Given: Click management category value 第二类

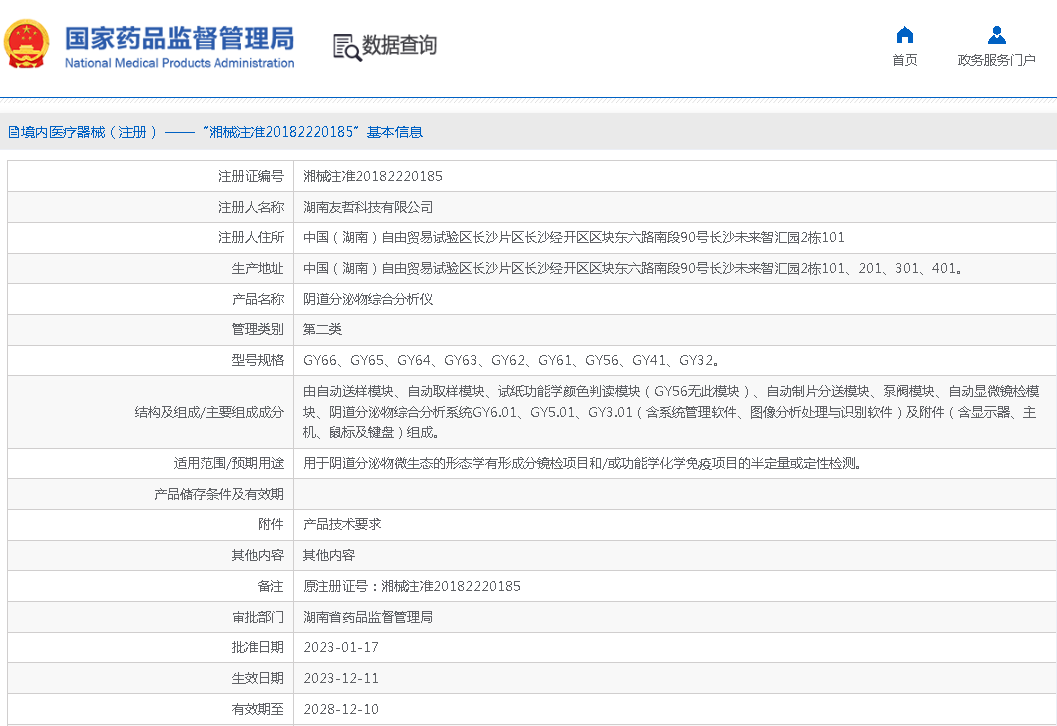Looking at the screenshot, I should coord(322,330).
